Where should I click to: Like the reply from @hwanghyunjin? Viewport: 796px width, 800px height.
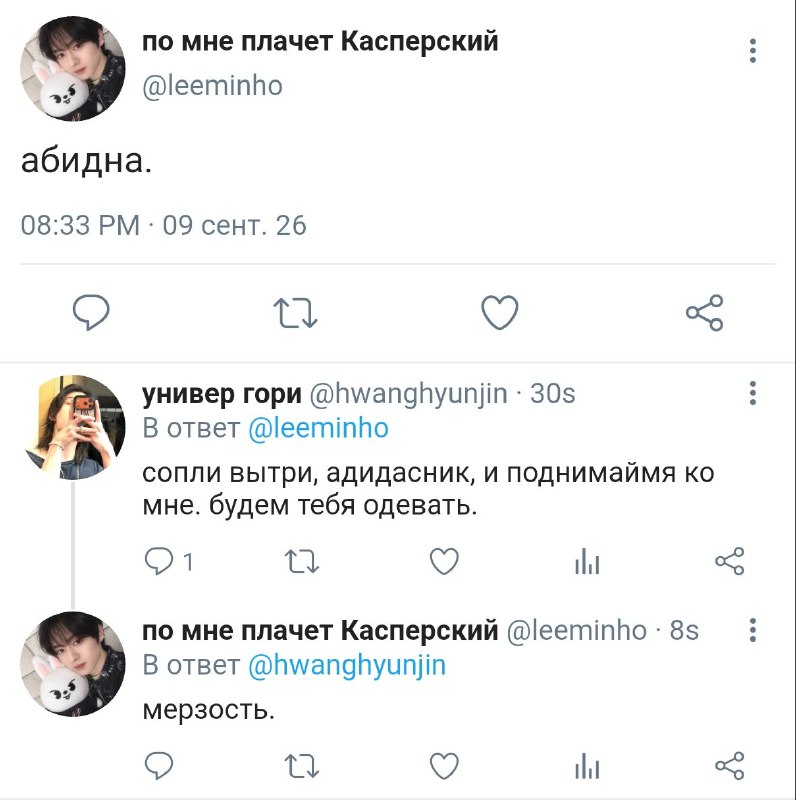(444, 561)
